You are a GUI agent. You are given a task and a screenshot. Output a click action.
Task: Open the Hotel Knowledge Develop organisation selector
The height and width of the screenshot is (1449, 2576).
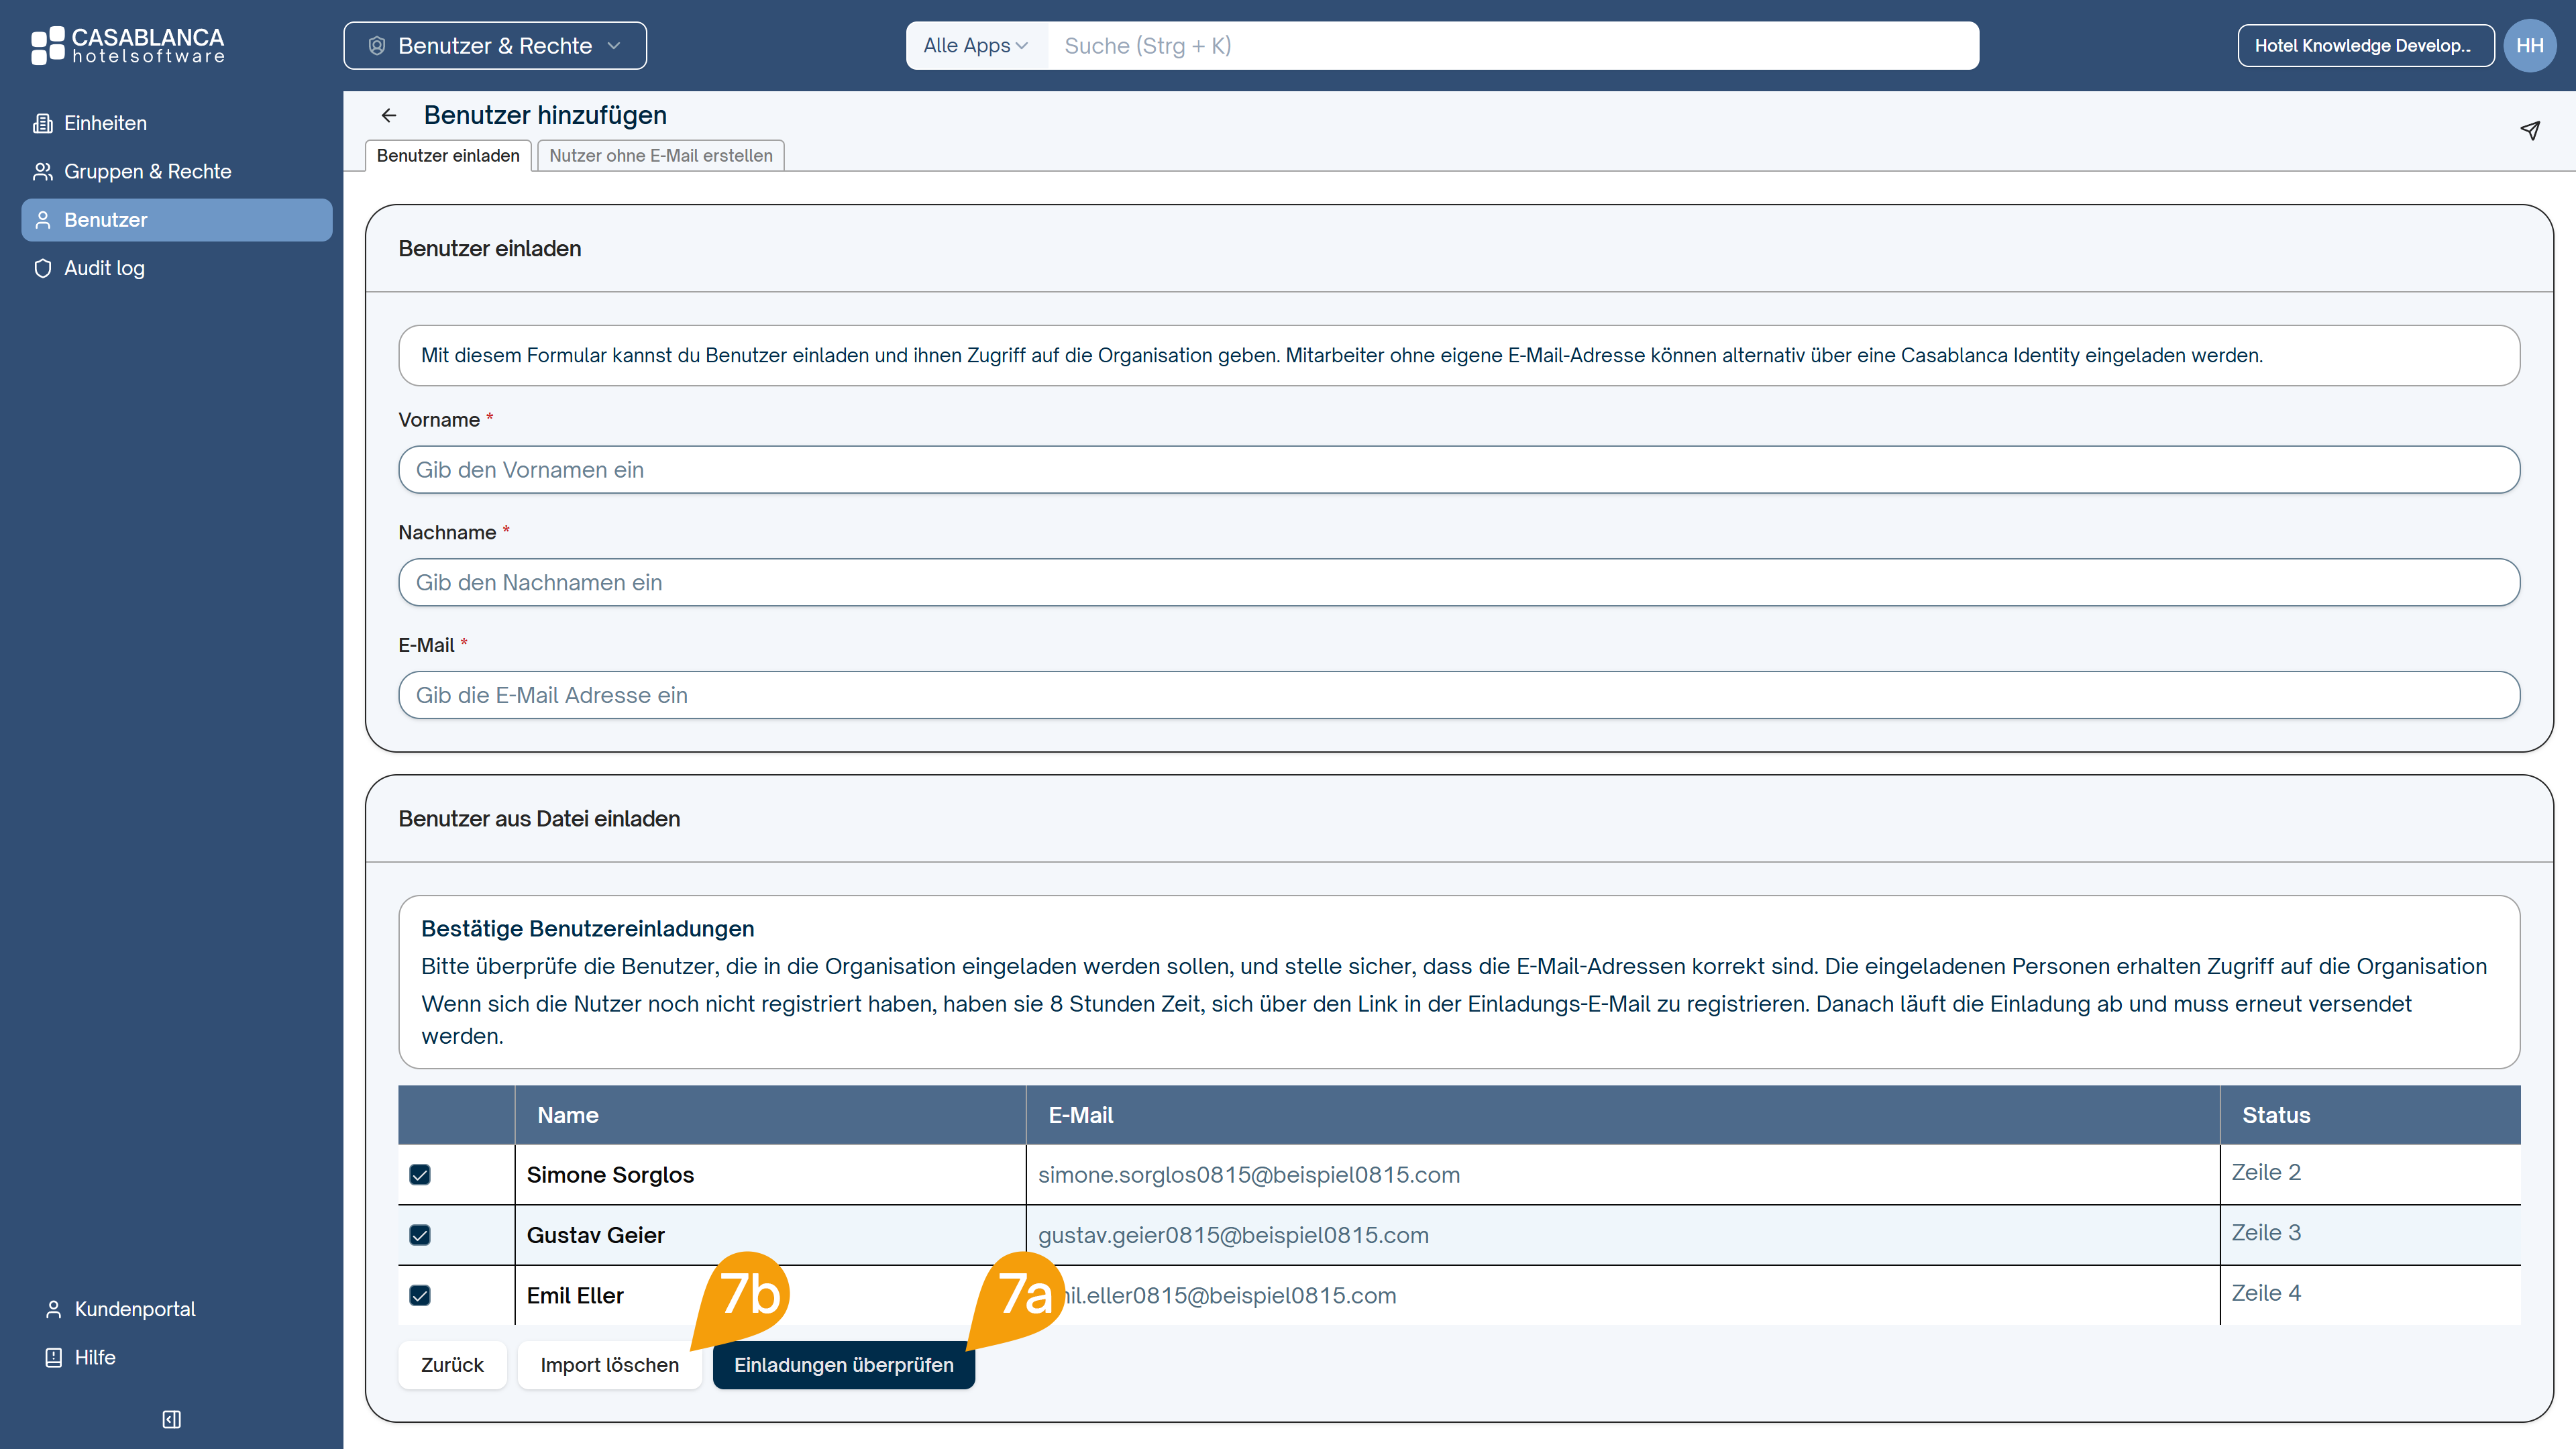2365,46
